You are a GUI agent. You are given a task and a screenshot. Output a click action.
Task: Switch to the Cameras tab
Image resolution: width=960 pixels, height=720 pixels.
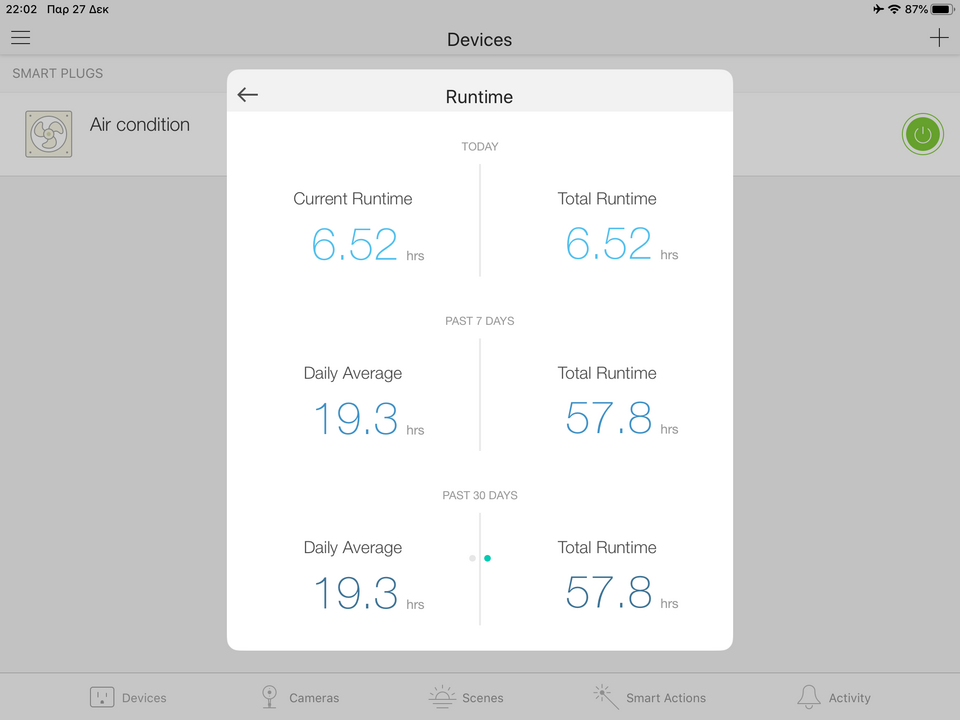[x=299, y=697]
